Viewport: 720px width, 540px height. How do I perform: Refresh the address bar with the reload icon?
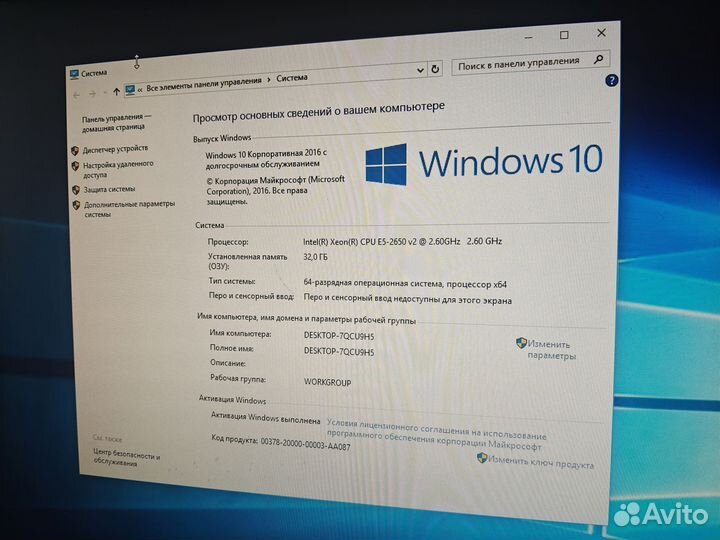click(x=435, y=69)
